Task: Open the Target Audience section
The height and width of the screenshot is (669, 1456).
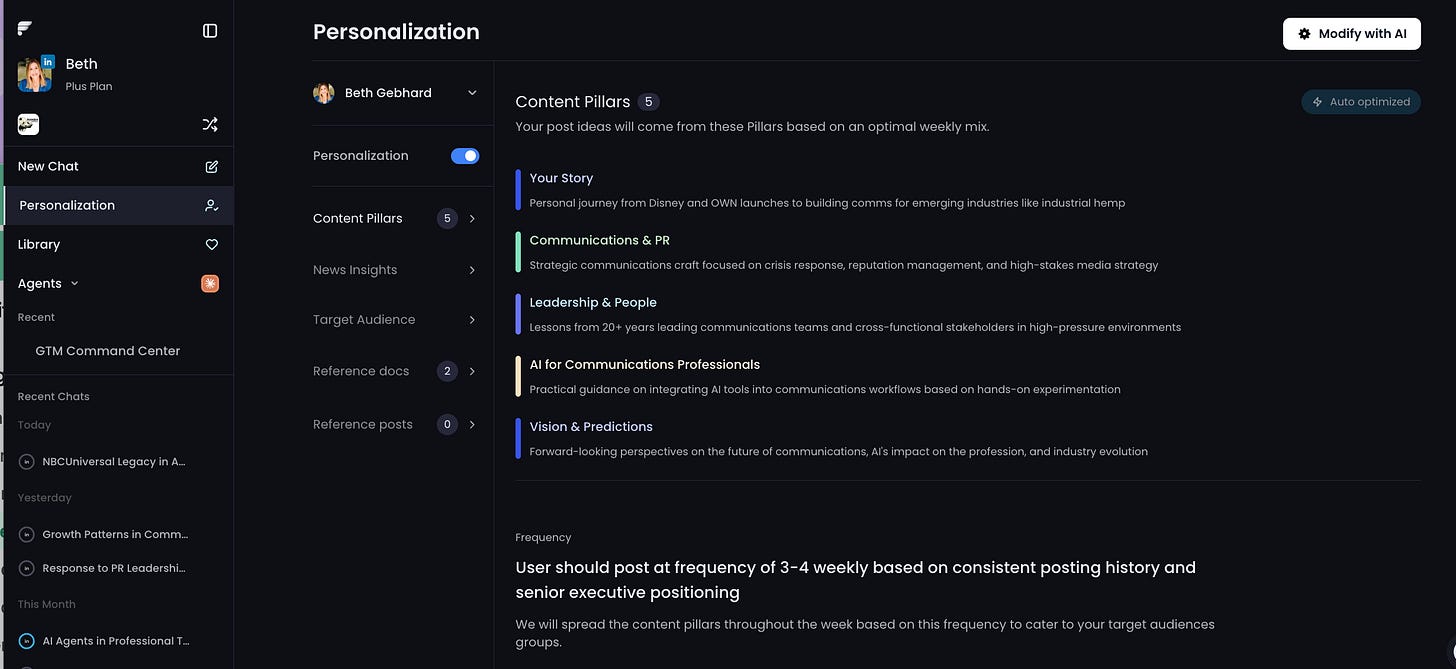Action: pos(396,320)
